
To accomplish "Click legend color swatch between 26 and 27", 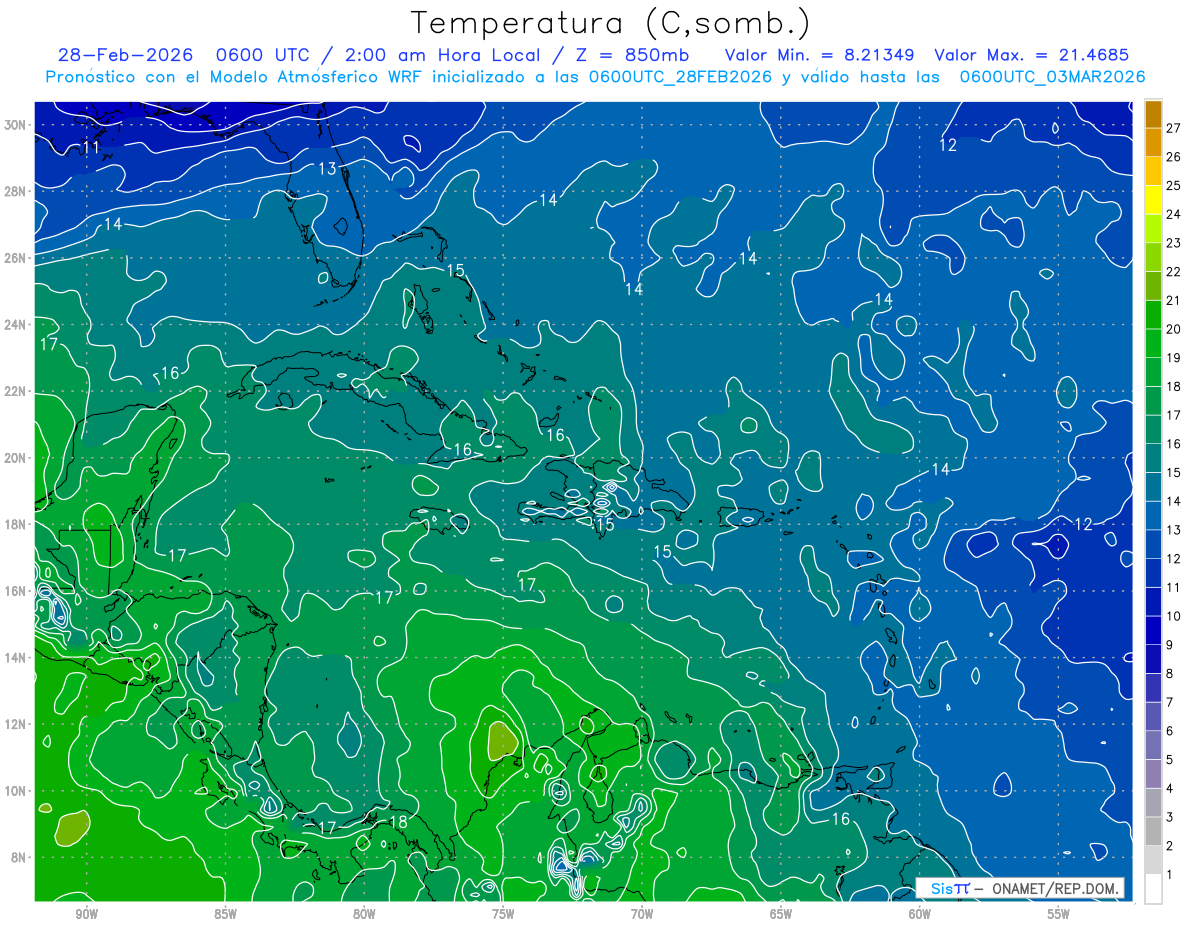I will click(x=1154, y=142).
